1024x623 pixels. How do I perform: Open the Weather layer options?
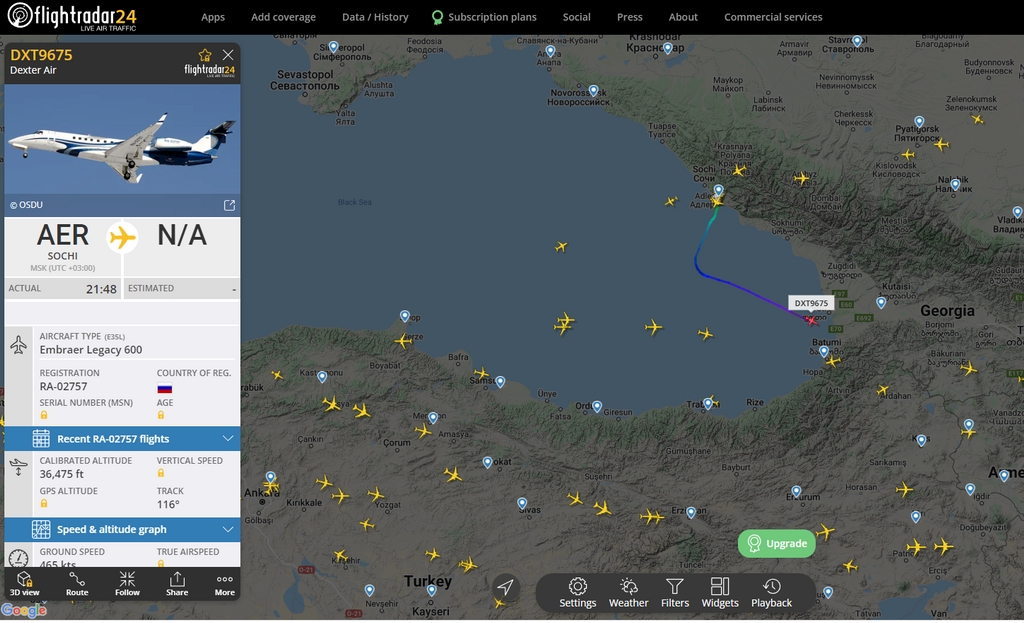[628, 593]
